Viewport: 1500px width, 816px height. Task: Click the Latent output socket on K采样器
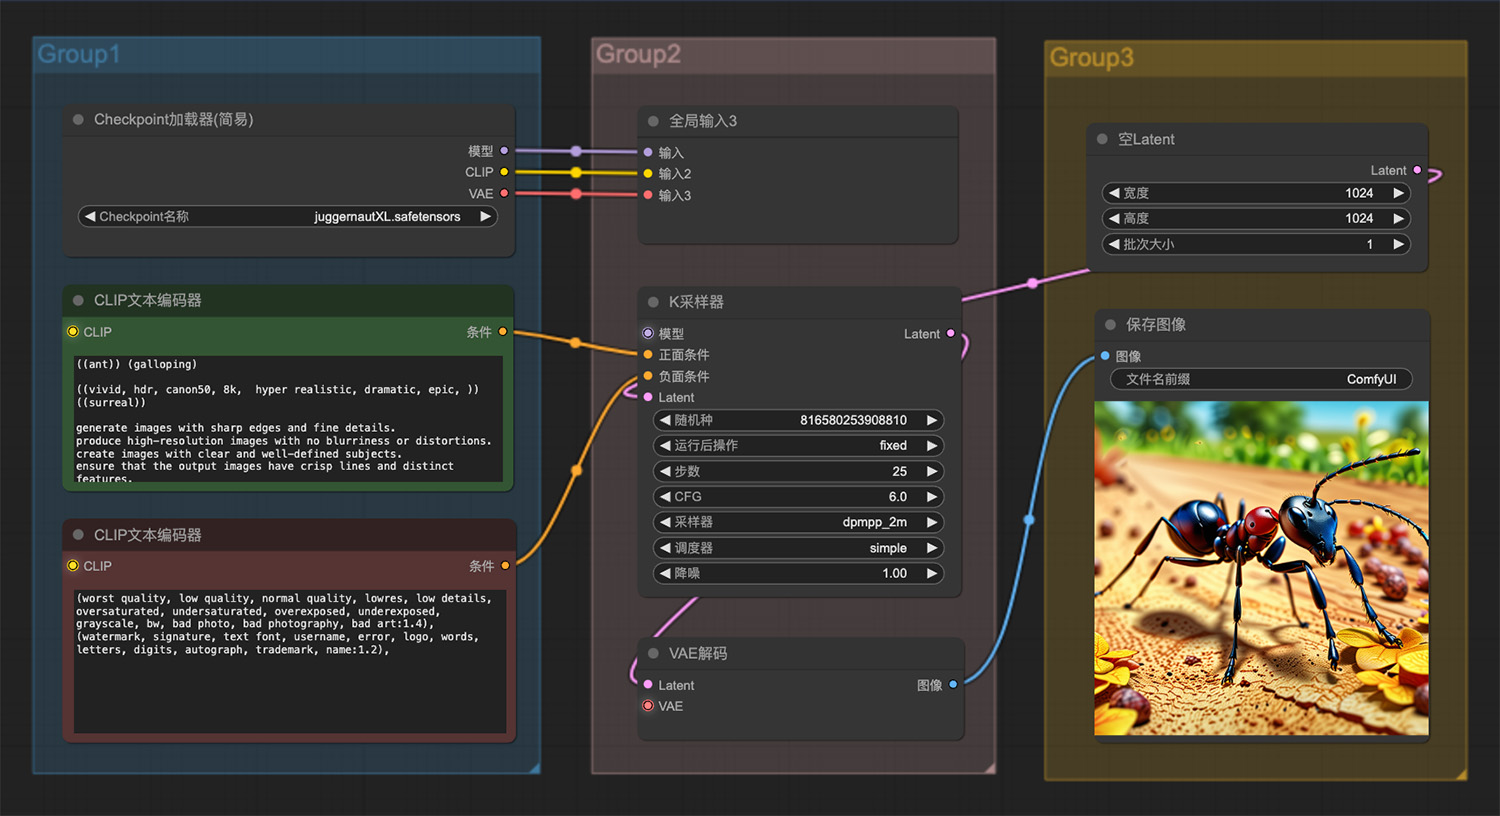pos(950,333)
